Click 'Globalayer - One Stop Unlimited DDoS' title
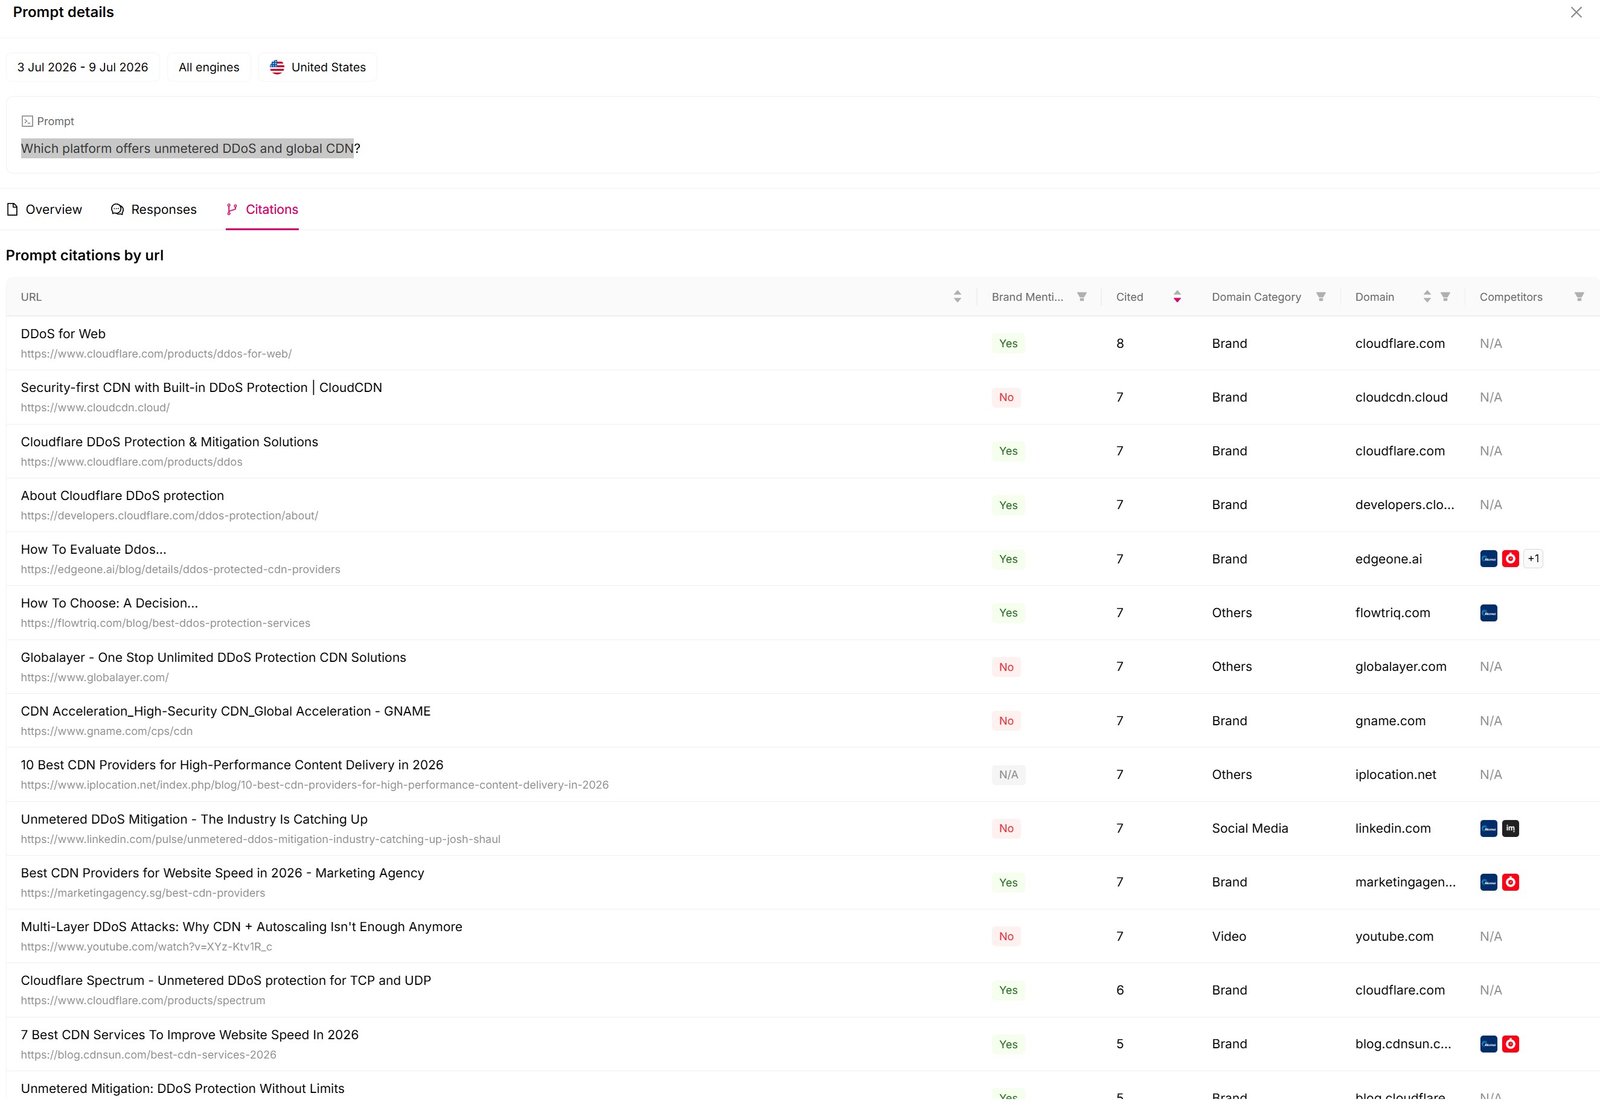The image size is (1600, 1116). [213, 658]
